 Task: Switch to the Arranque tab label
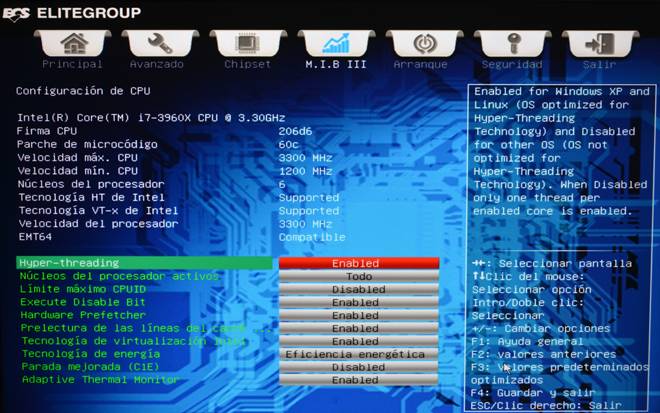(420, 64)
